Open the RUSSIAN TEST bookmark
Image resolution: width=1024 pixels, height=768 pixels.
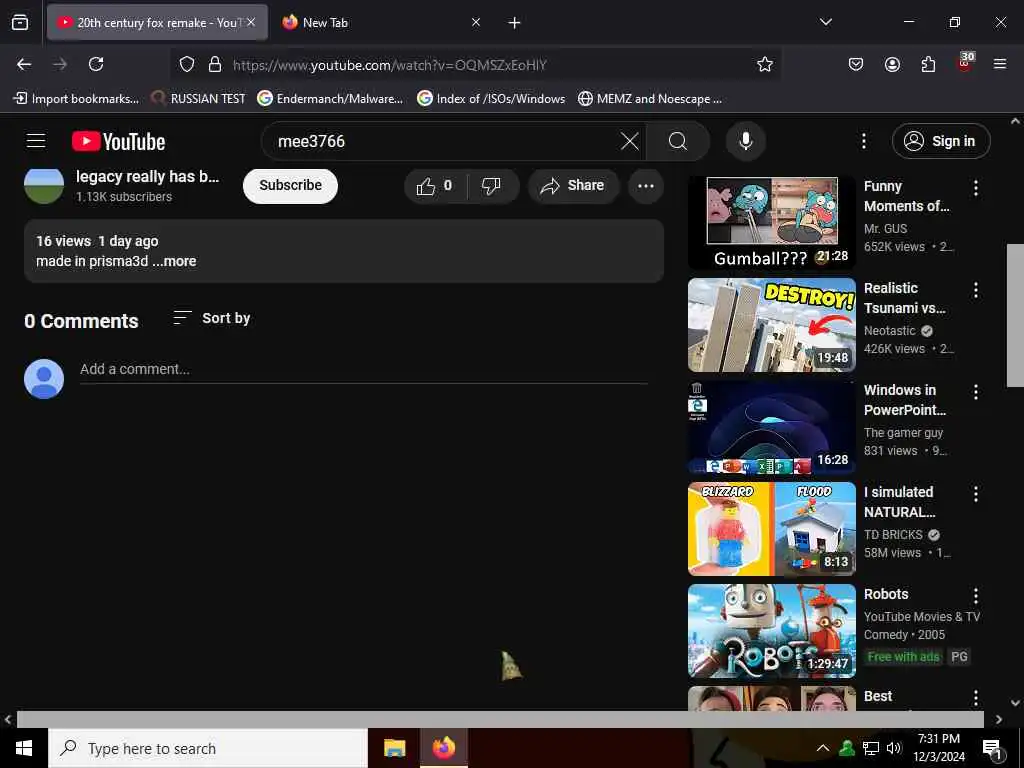pyautogui.click(x=198, y=99)
